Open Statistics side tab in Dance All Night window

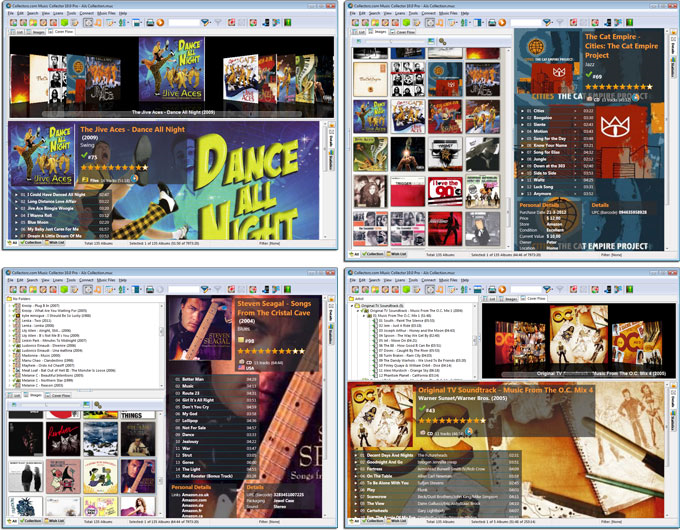pos(332,159)
